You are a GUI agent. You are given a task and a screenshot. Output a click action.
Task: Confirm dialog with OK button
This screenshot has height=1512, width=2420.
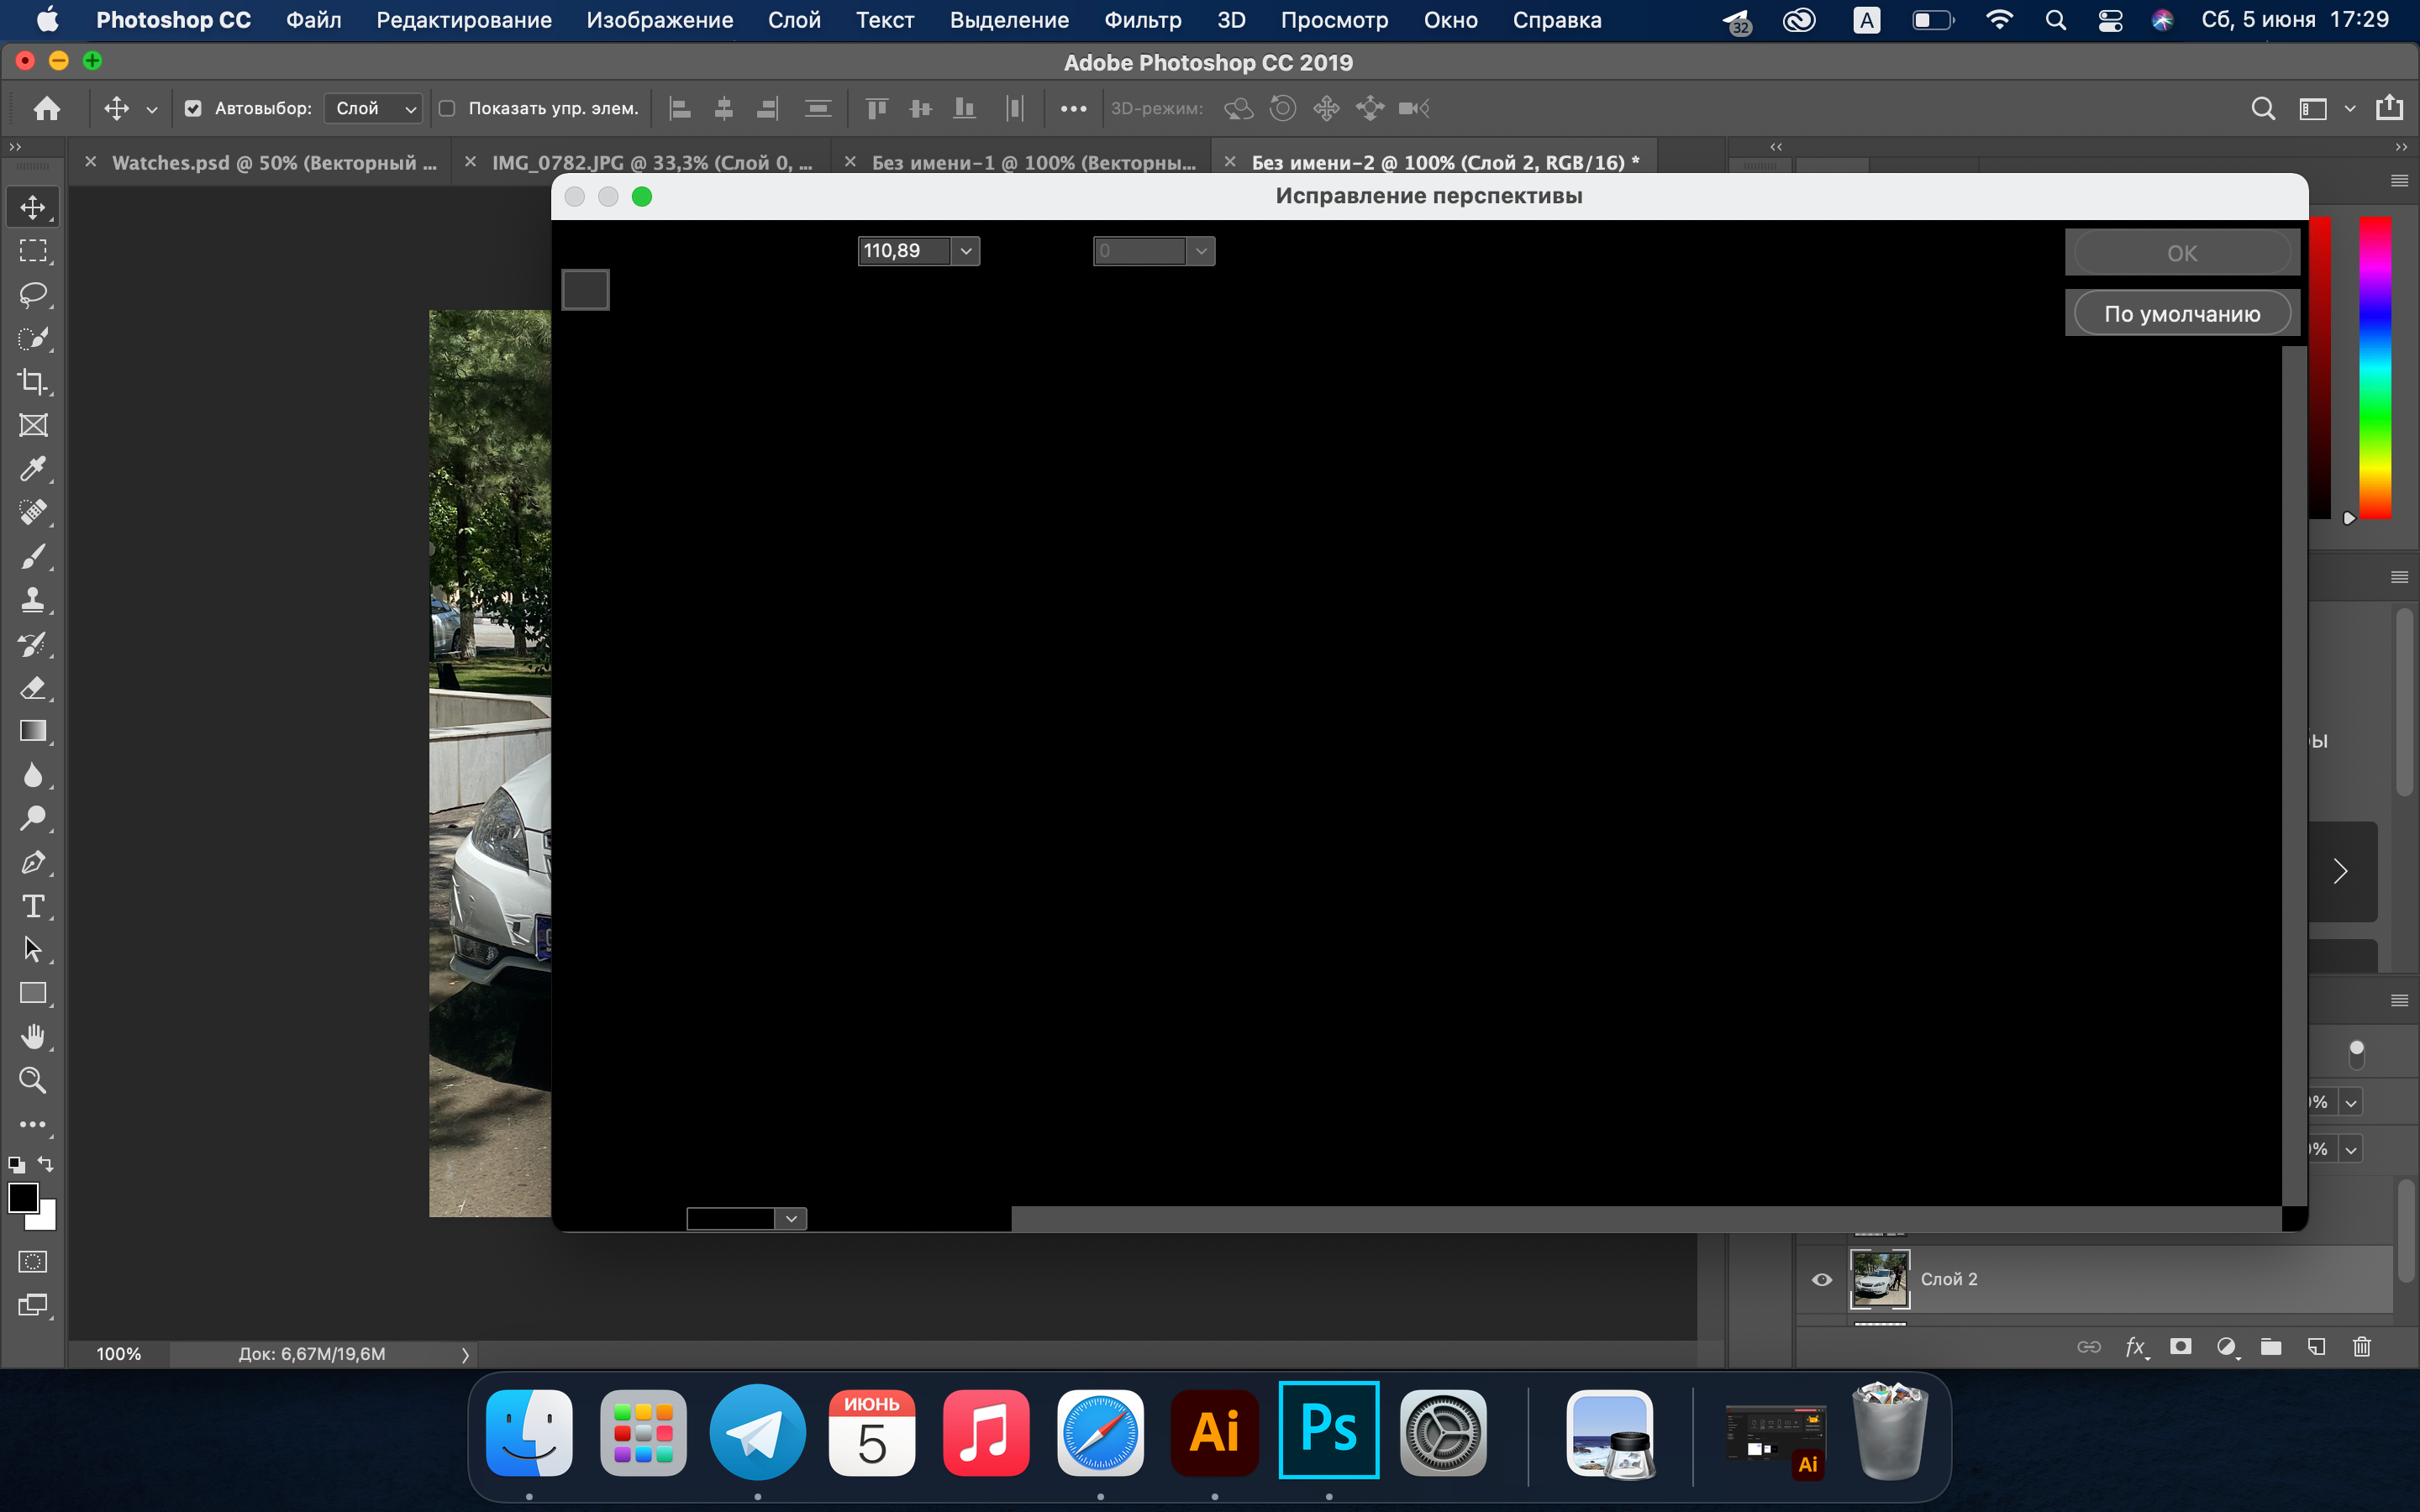coord(2182,253)
